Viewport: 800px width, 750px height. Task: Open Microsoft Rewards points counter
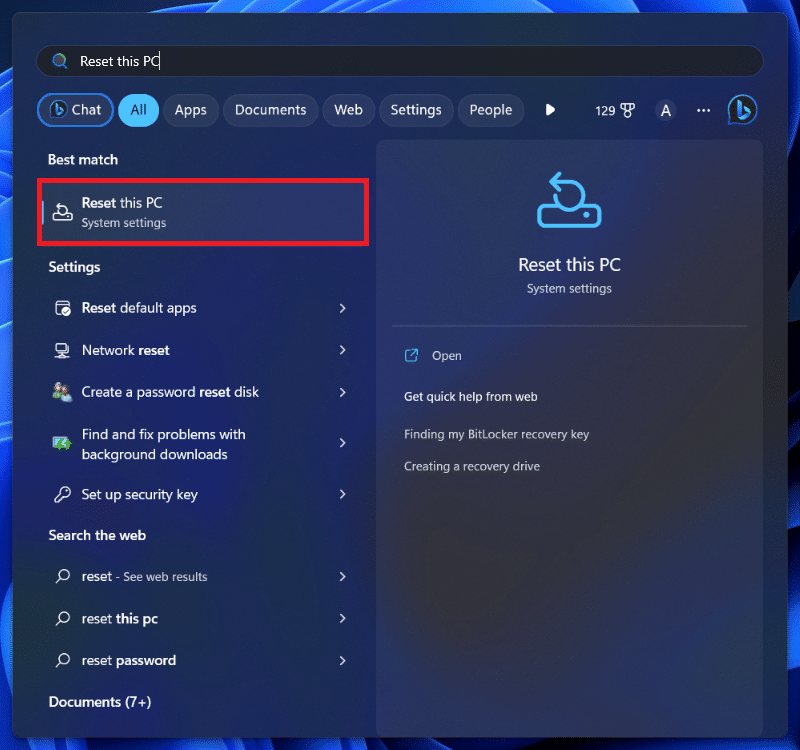[x=615, y=110]
